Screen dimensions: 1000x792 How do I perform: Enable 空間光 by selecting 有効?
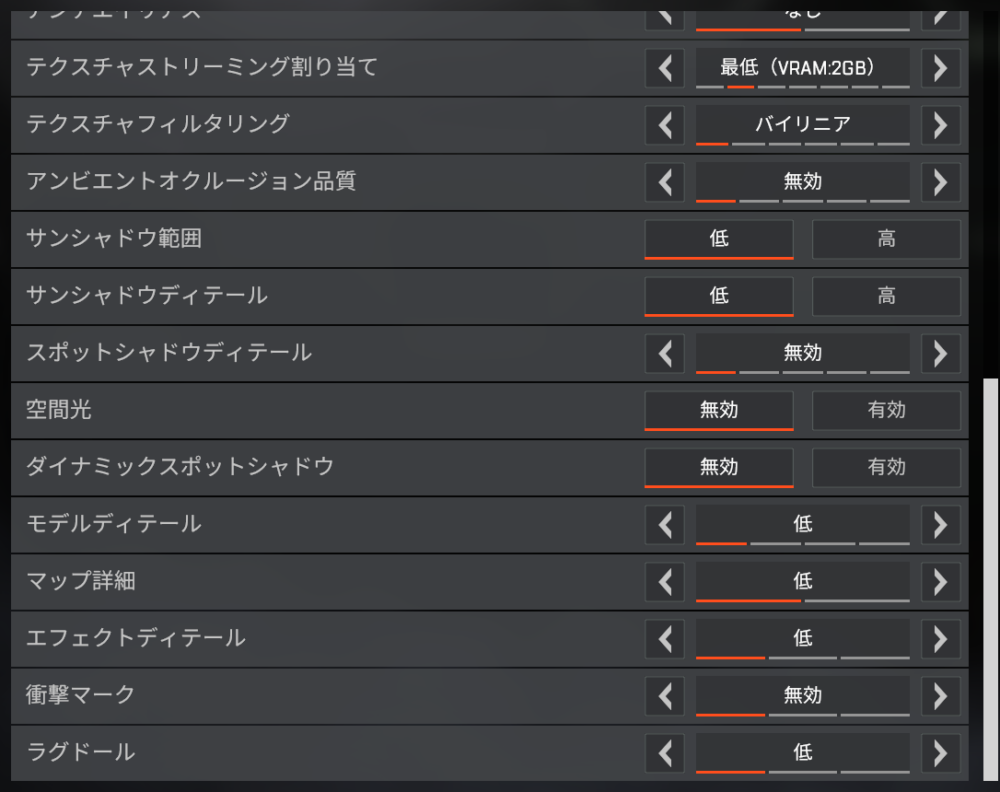886,410
